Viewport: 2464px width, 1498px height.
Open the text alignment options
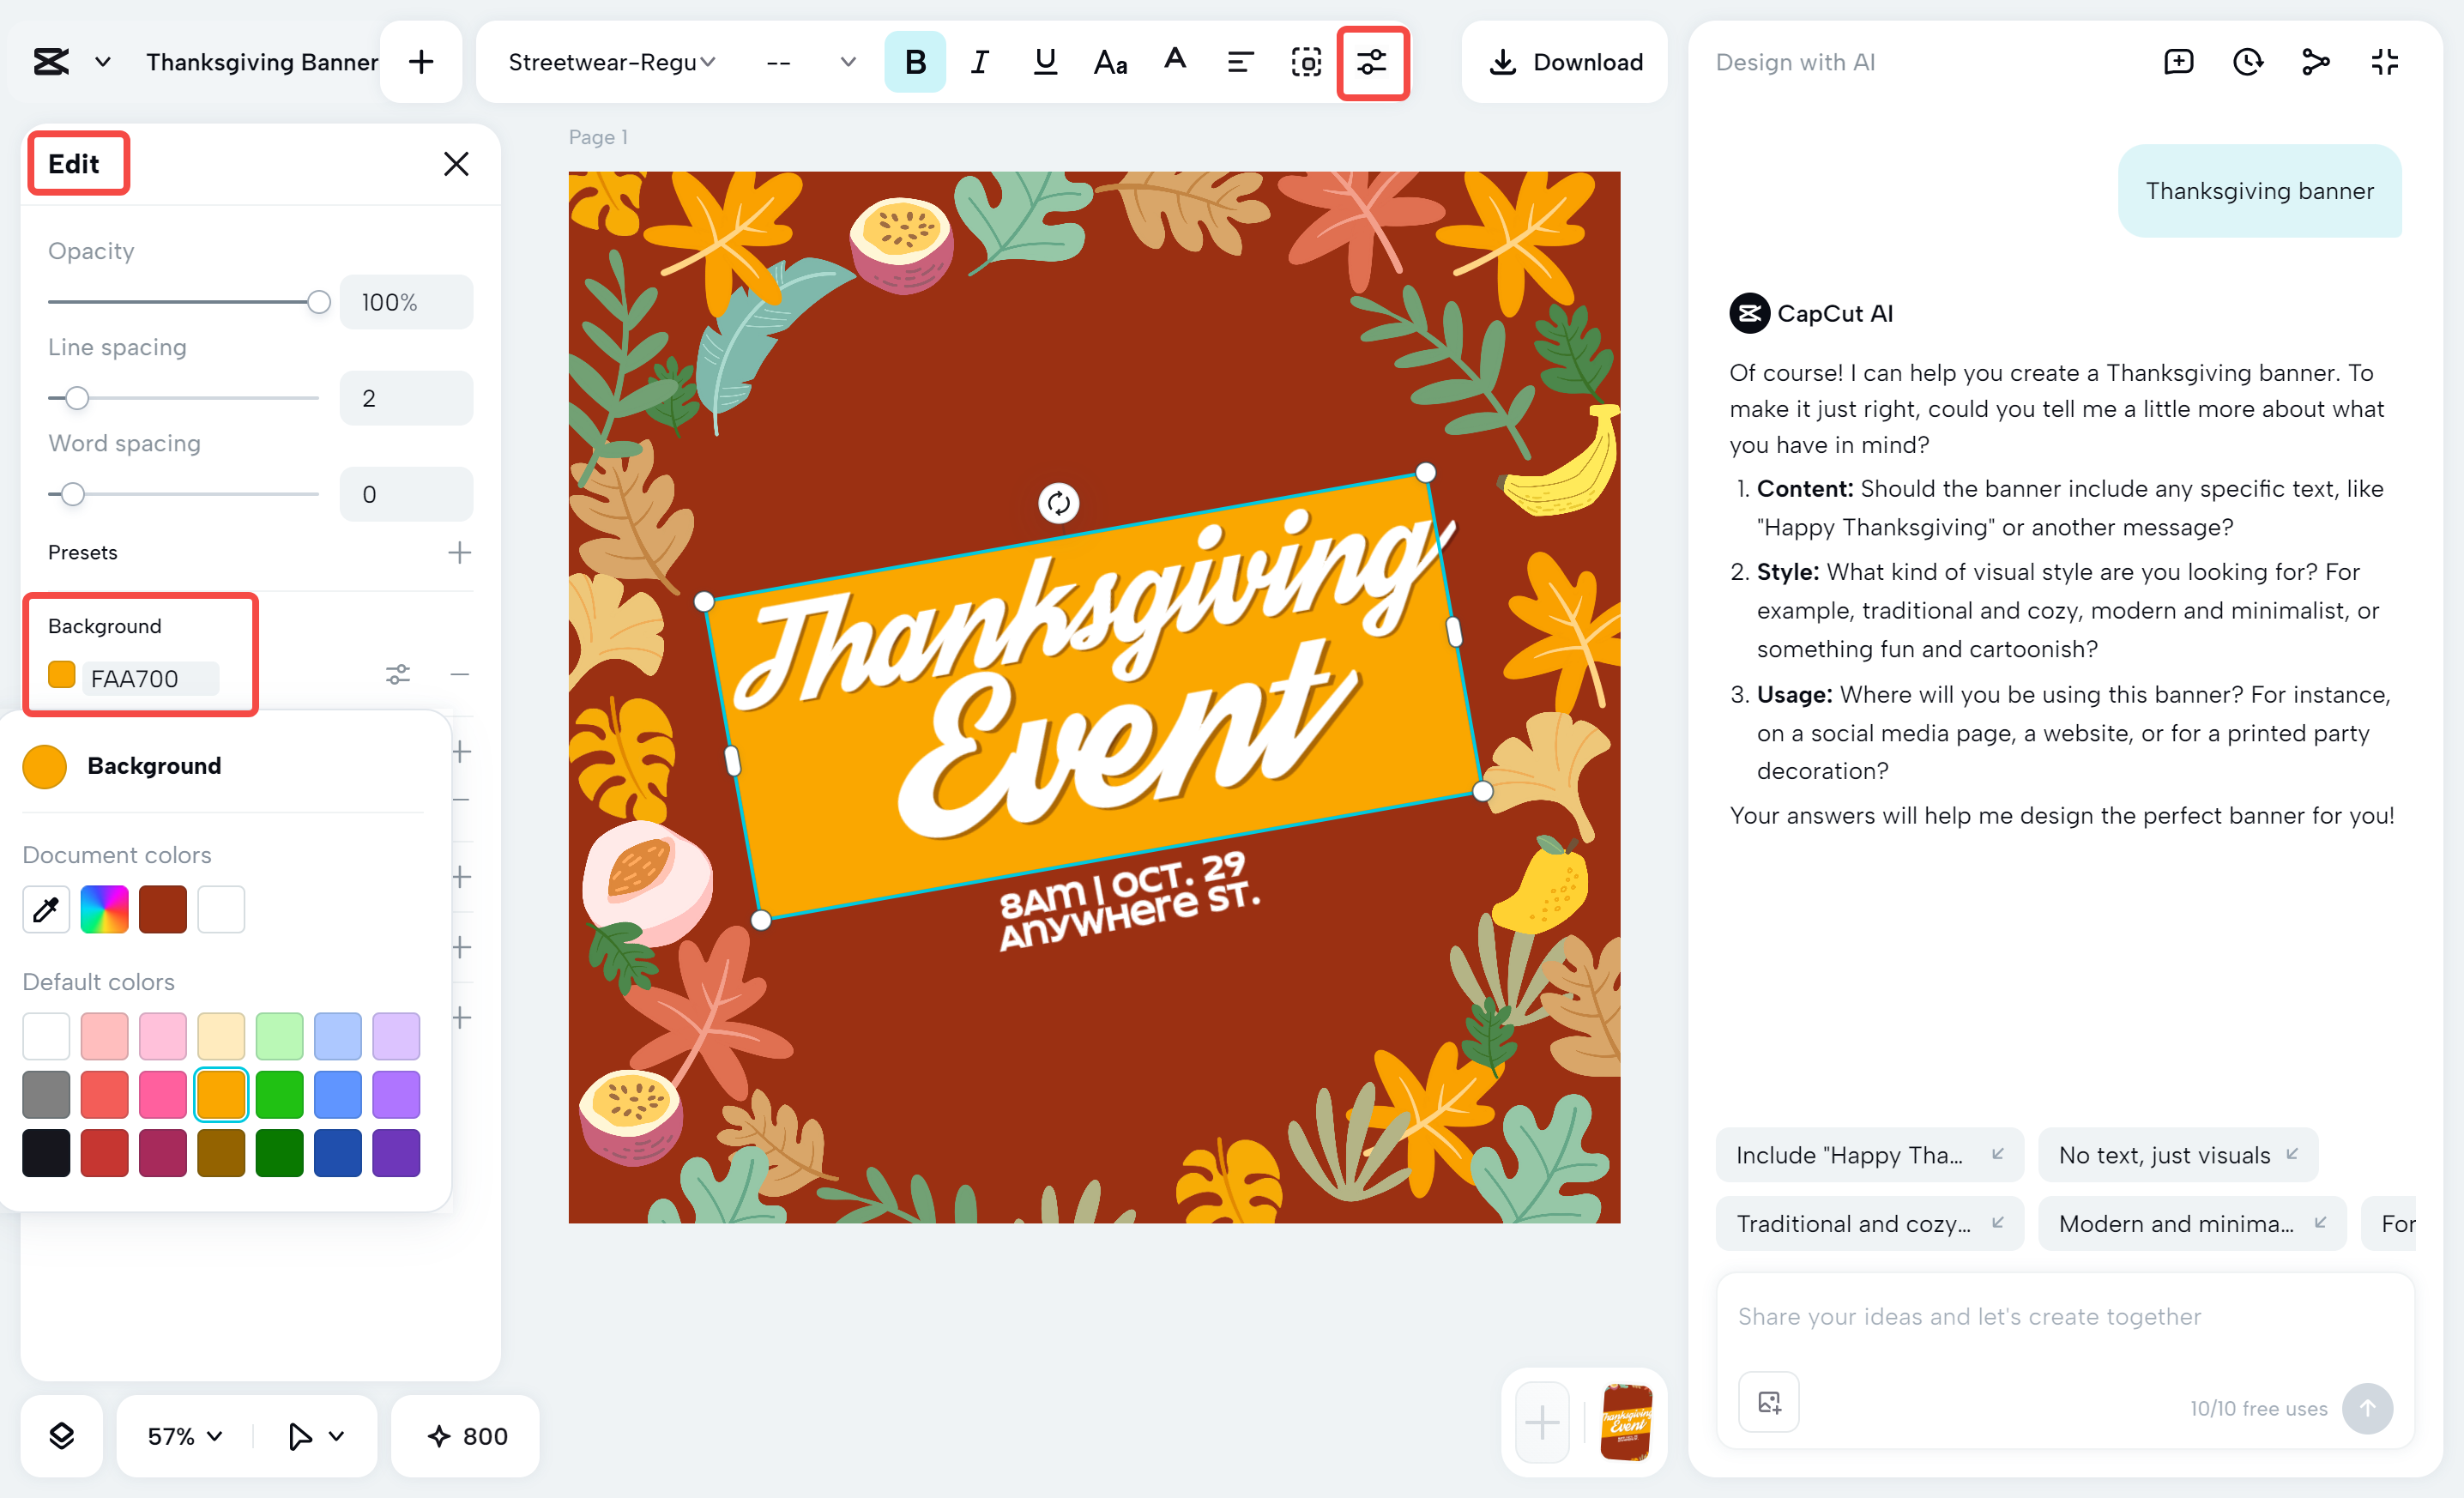coord(1240,62)
